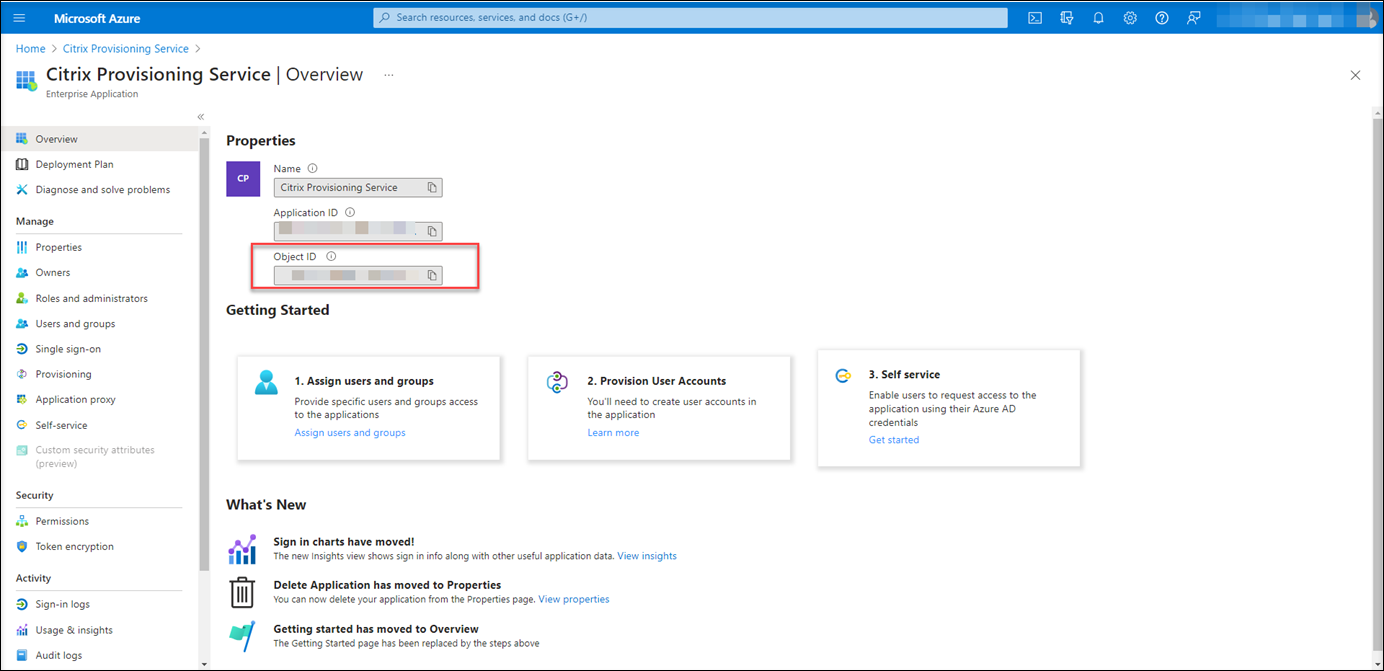Show info tooltip next to Application ID
The width and height of the screenshot is (1384, 671).
(350, 213)
